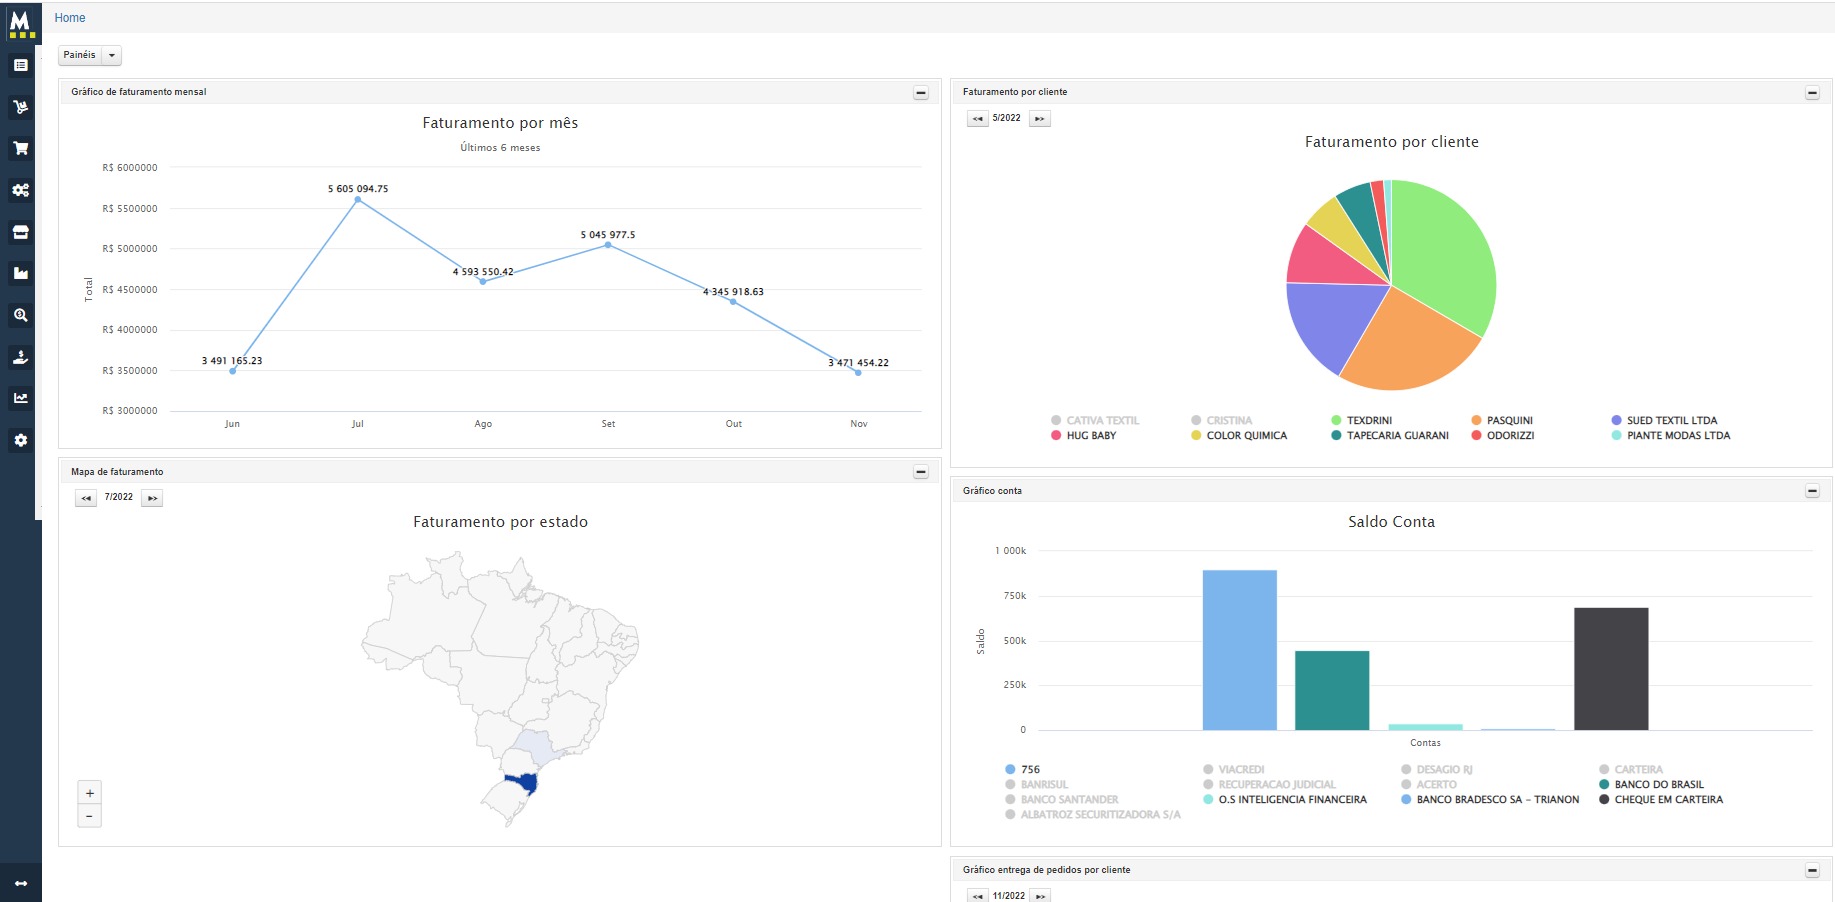Image resolution: width=1835 pixels, height=902 pixels.
Task: Collapse the Gráfico conta panel
Action: 1812,491
